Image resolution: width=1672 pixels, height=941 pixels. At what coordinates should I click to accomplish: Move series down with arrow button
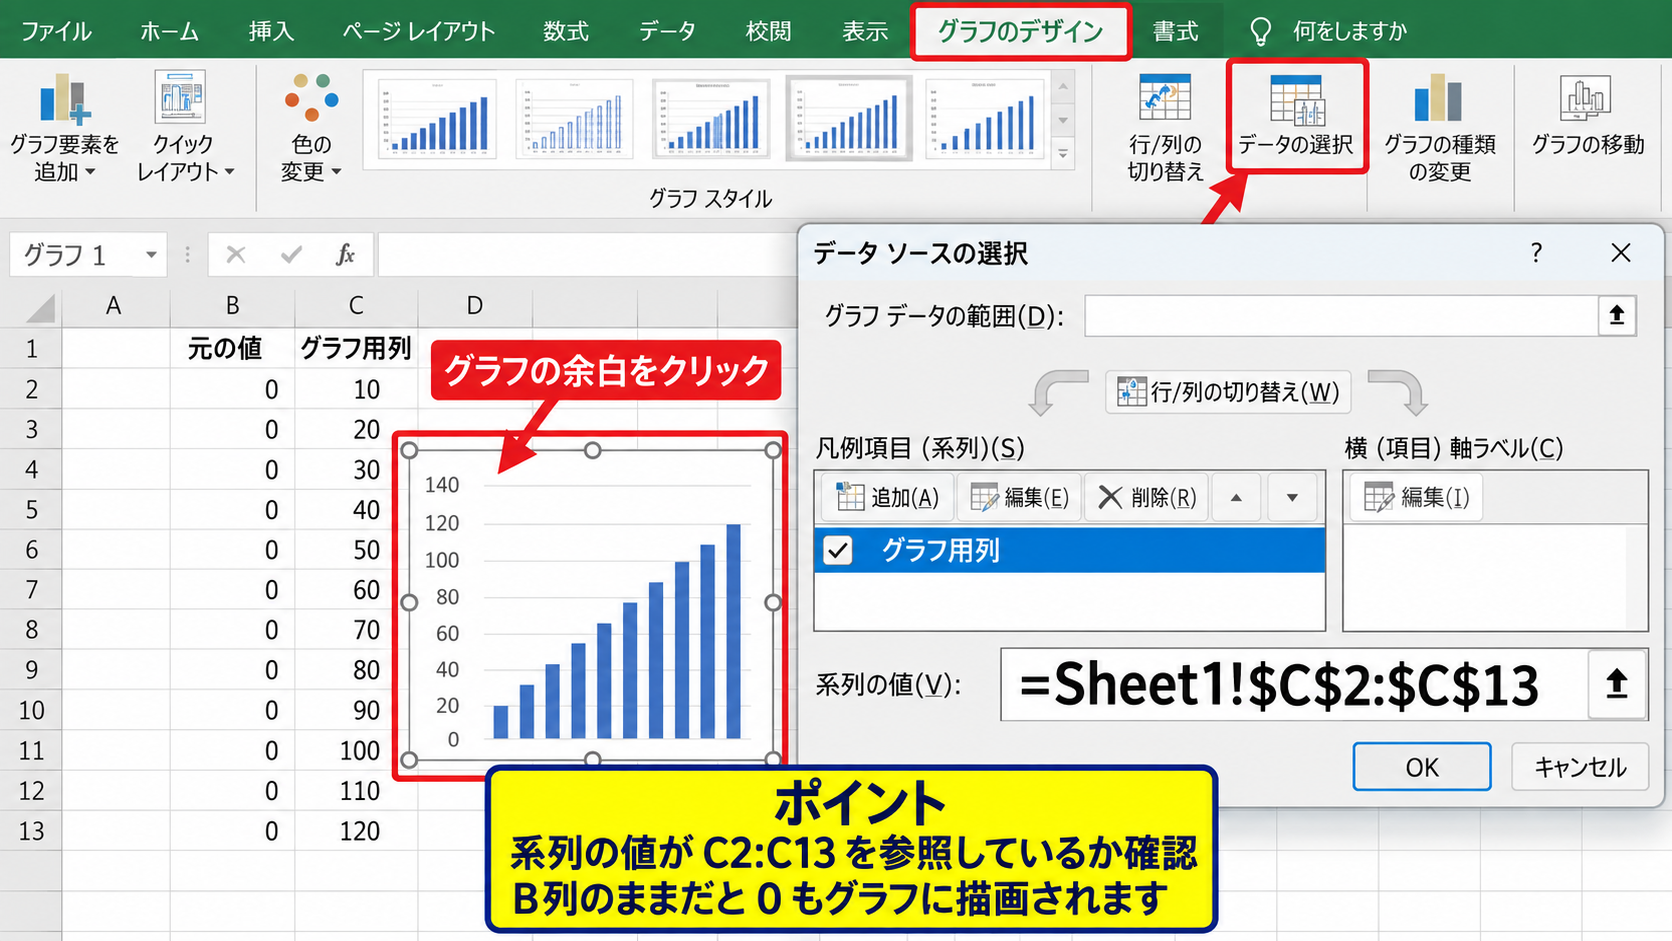(x=1292, y=497)
